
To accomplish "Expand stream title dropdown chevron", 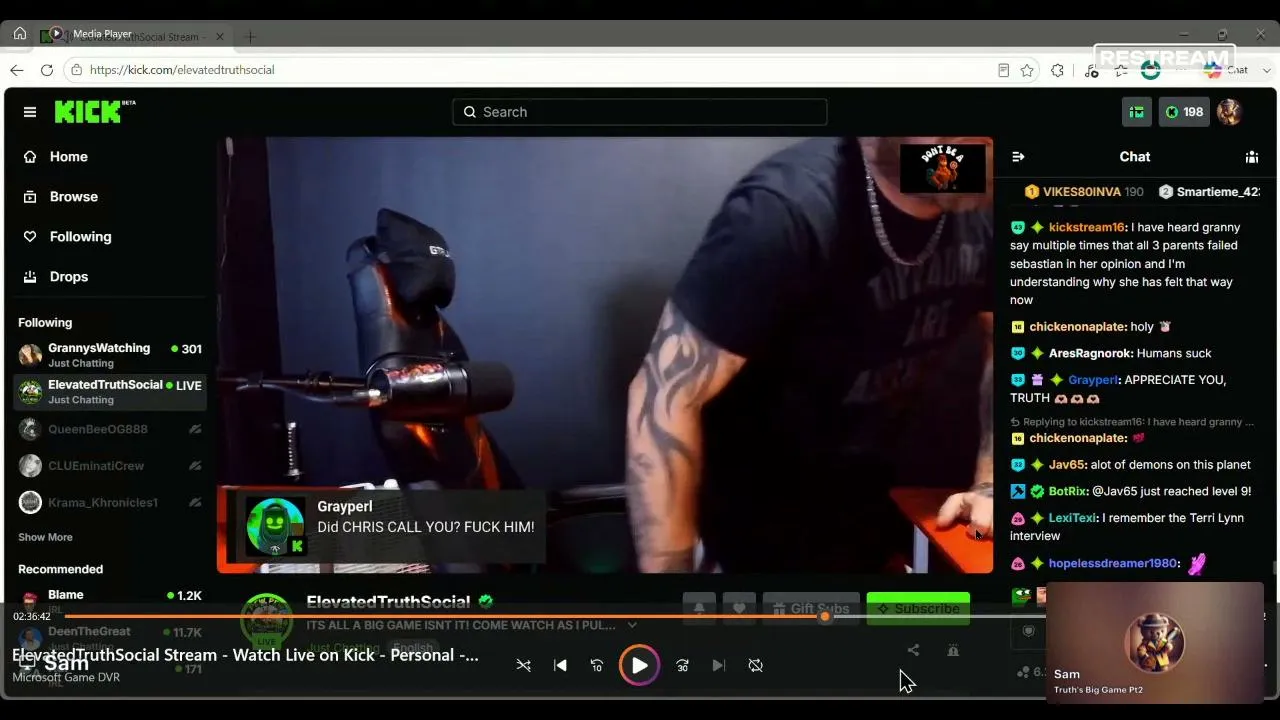I will point(632,625).
